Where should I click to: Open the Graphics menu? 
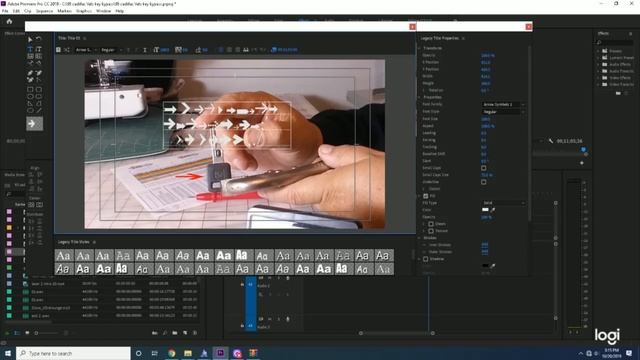pos(84,11)
